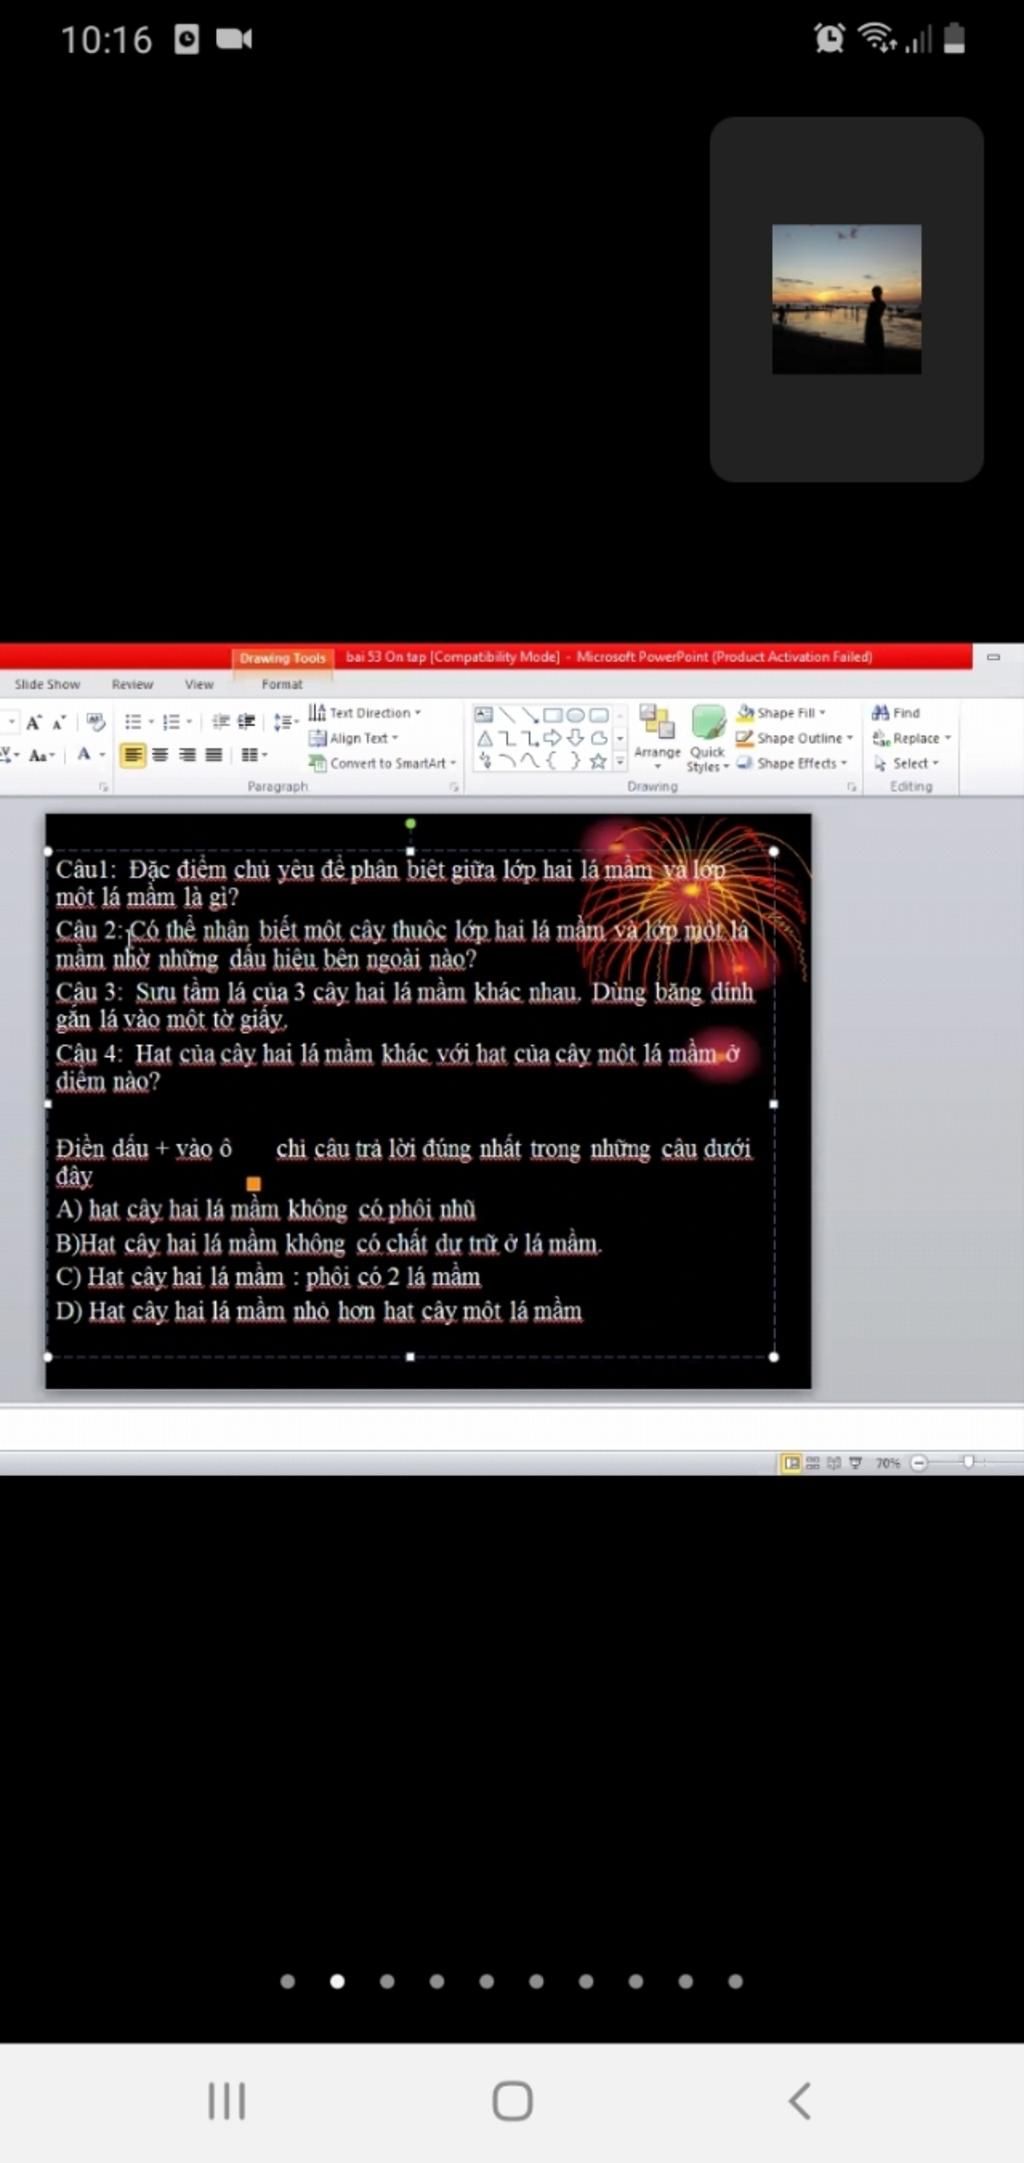Viewport: 1024px width, 2163px height.
Task: Click the zoom slider handle
Action: 968,1462
